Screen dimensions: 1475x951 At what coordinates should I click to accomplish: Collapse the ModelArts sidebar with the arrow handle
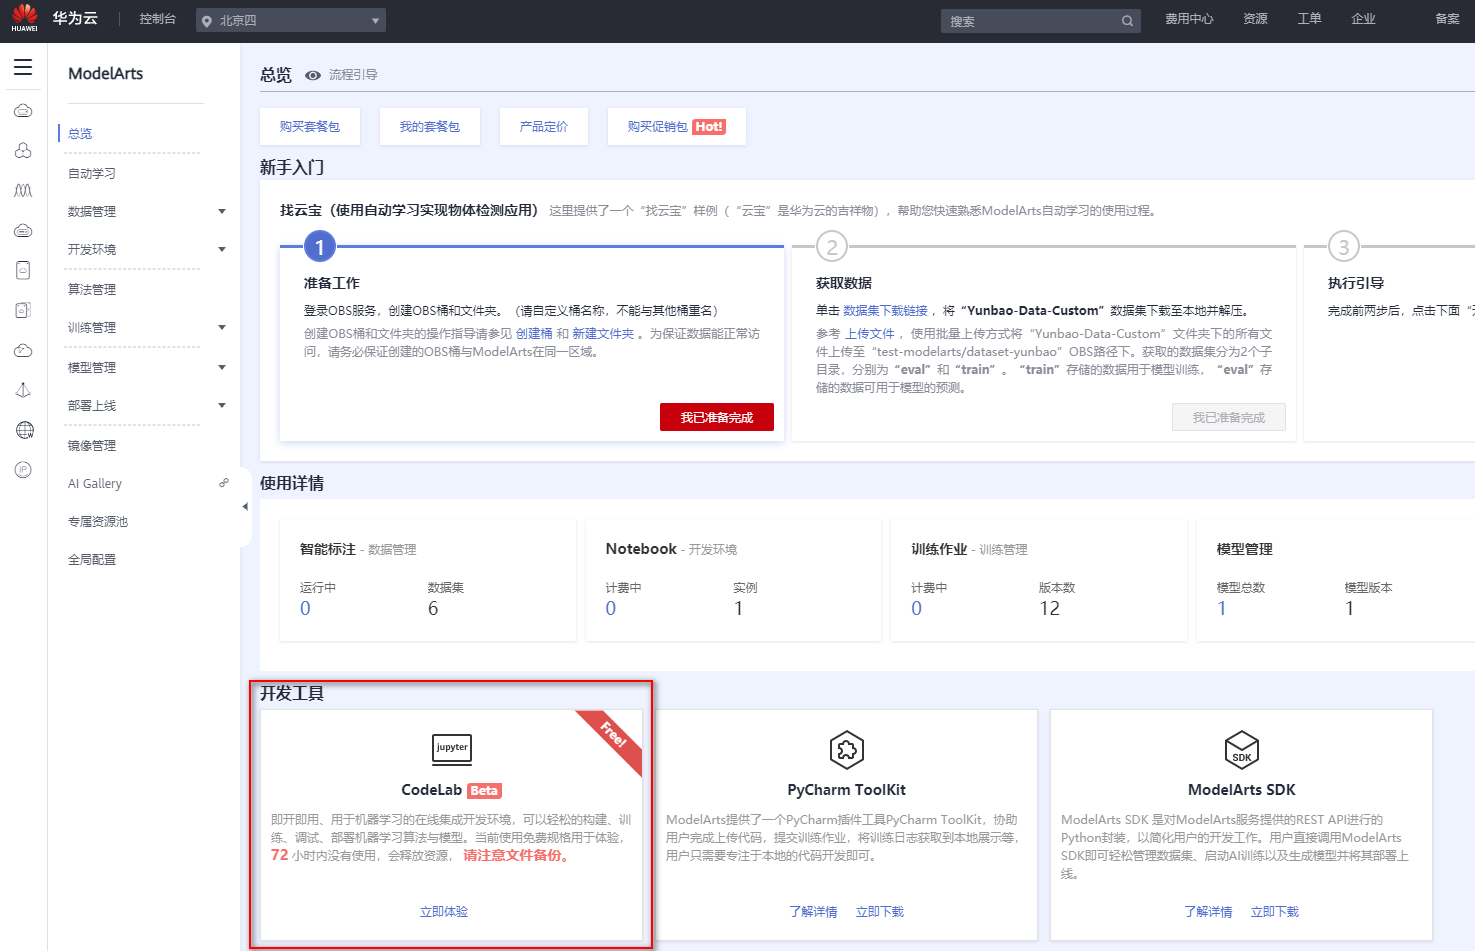pos(245,507)
